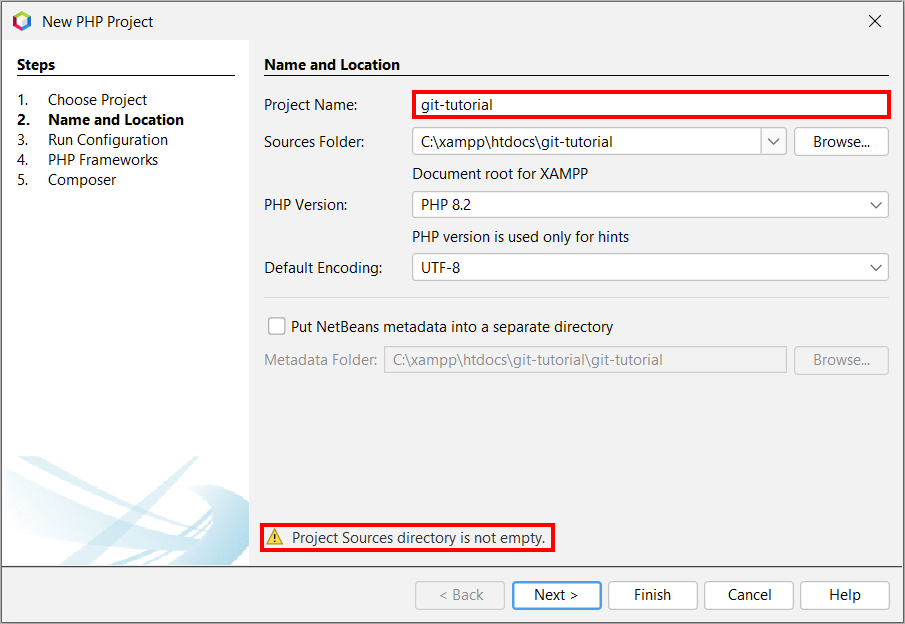Click the yellow warning triangle icon
Viewport: 905px width, 624px height.
coord(275,538)
